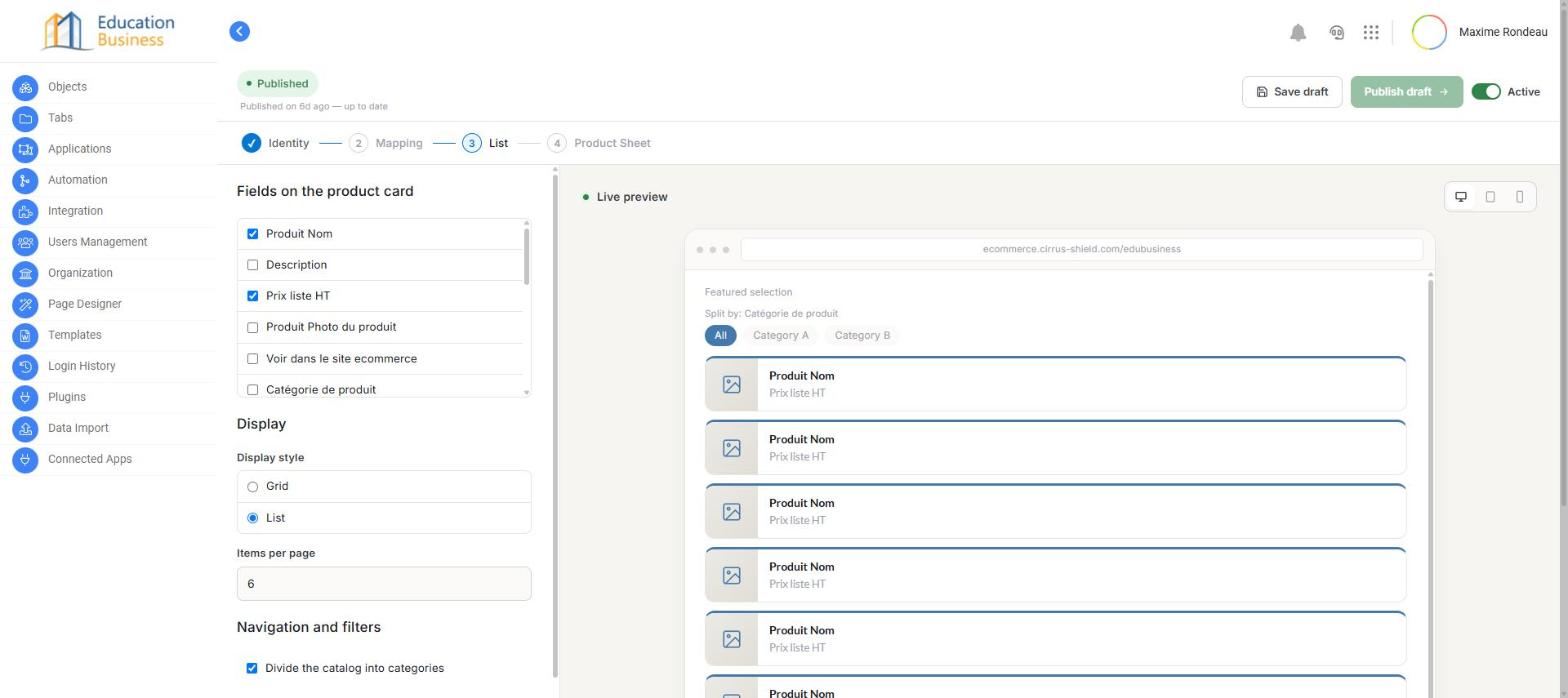Go to the Mapping step
The image size is (1568, 698).
[386, 143]
